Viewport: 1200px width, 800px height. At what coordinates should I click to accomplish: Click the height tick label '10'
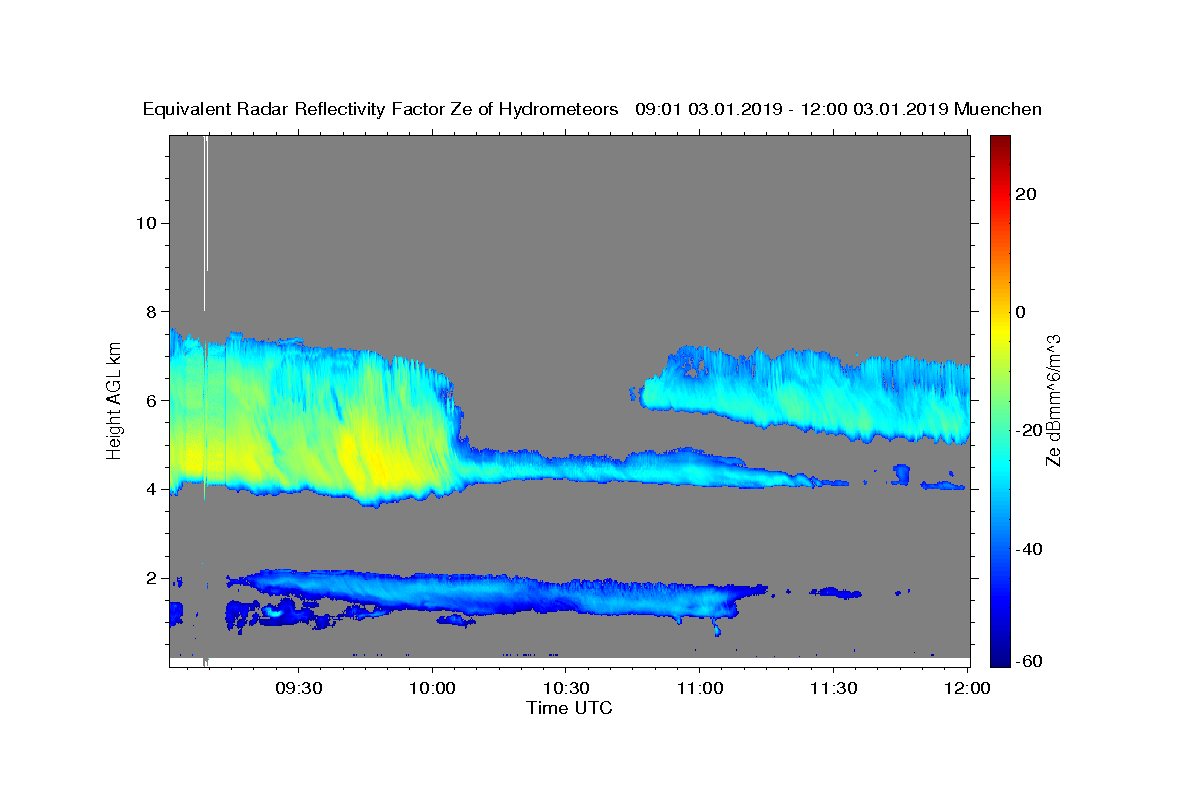pyautogui.click(x=145, y=223)
